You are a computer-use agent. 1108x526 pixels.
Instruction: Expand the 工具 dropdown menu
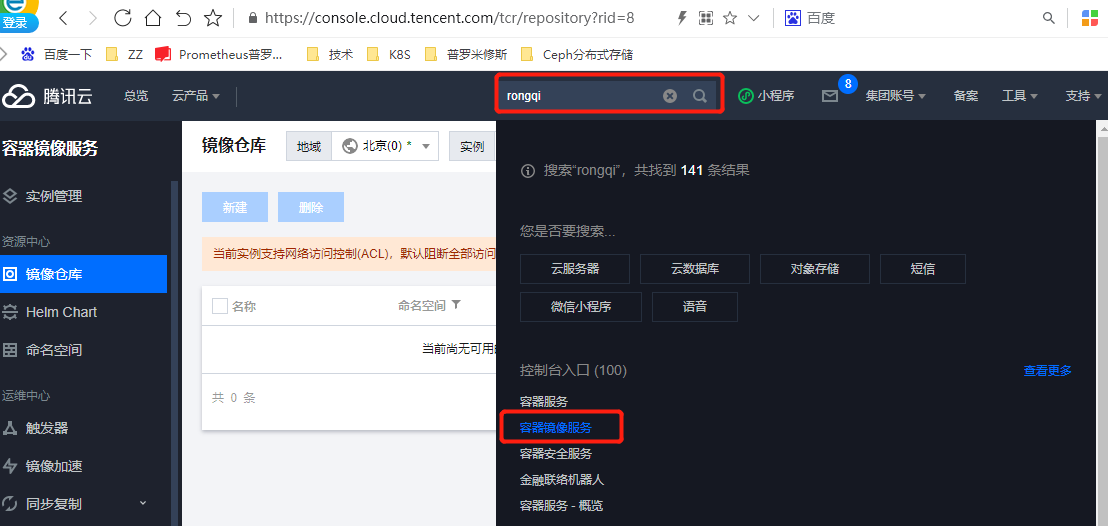pos(1020,95)
